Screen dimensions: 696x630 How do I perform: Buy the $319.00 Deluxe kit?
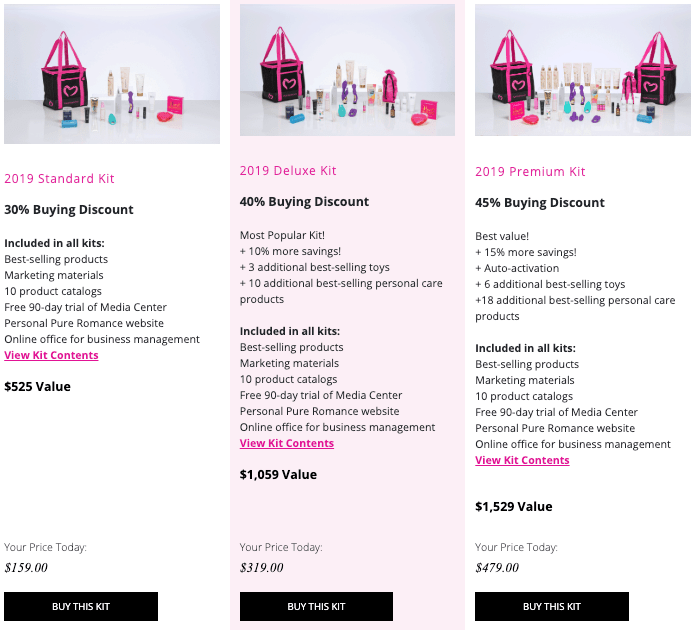pyautogui.click(x=316, y=606)
